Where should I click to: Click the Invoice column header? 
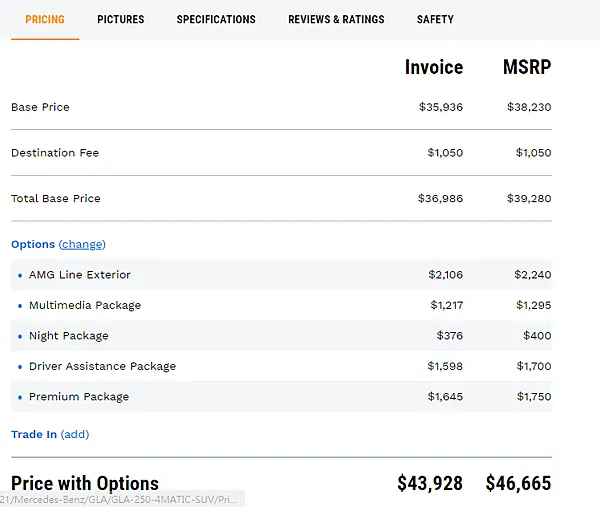click(434, 67)
